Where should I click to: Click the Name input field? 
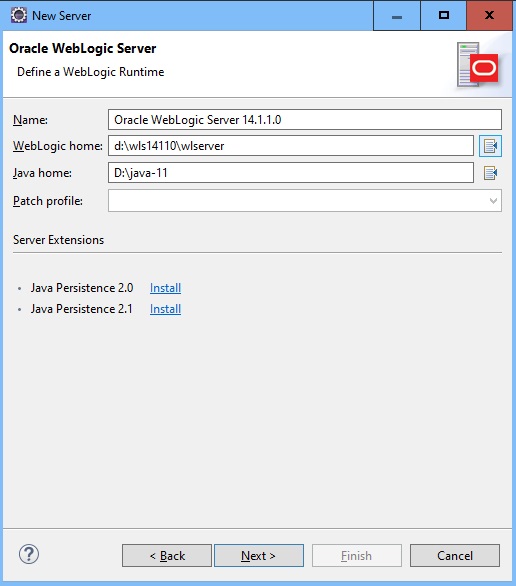click(x=305, y=120)
